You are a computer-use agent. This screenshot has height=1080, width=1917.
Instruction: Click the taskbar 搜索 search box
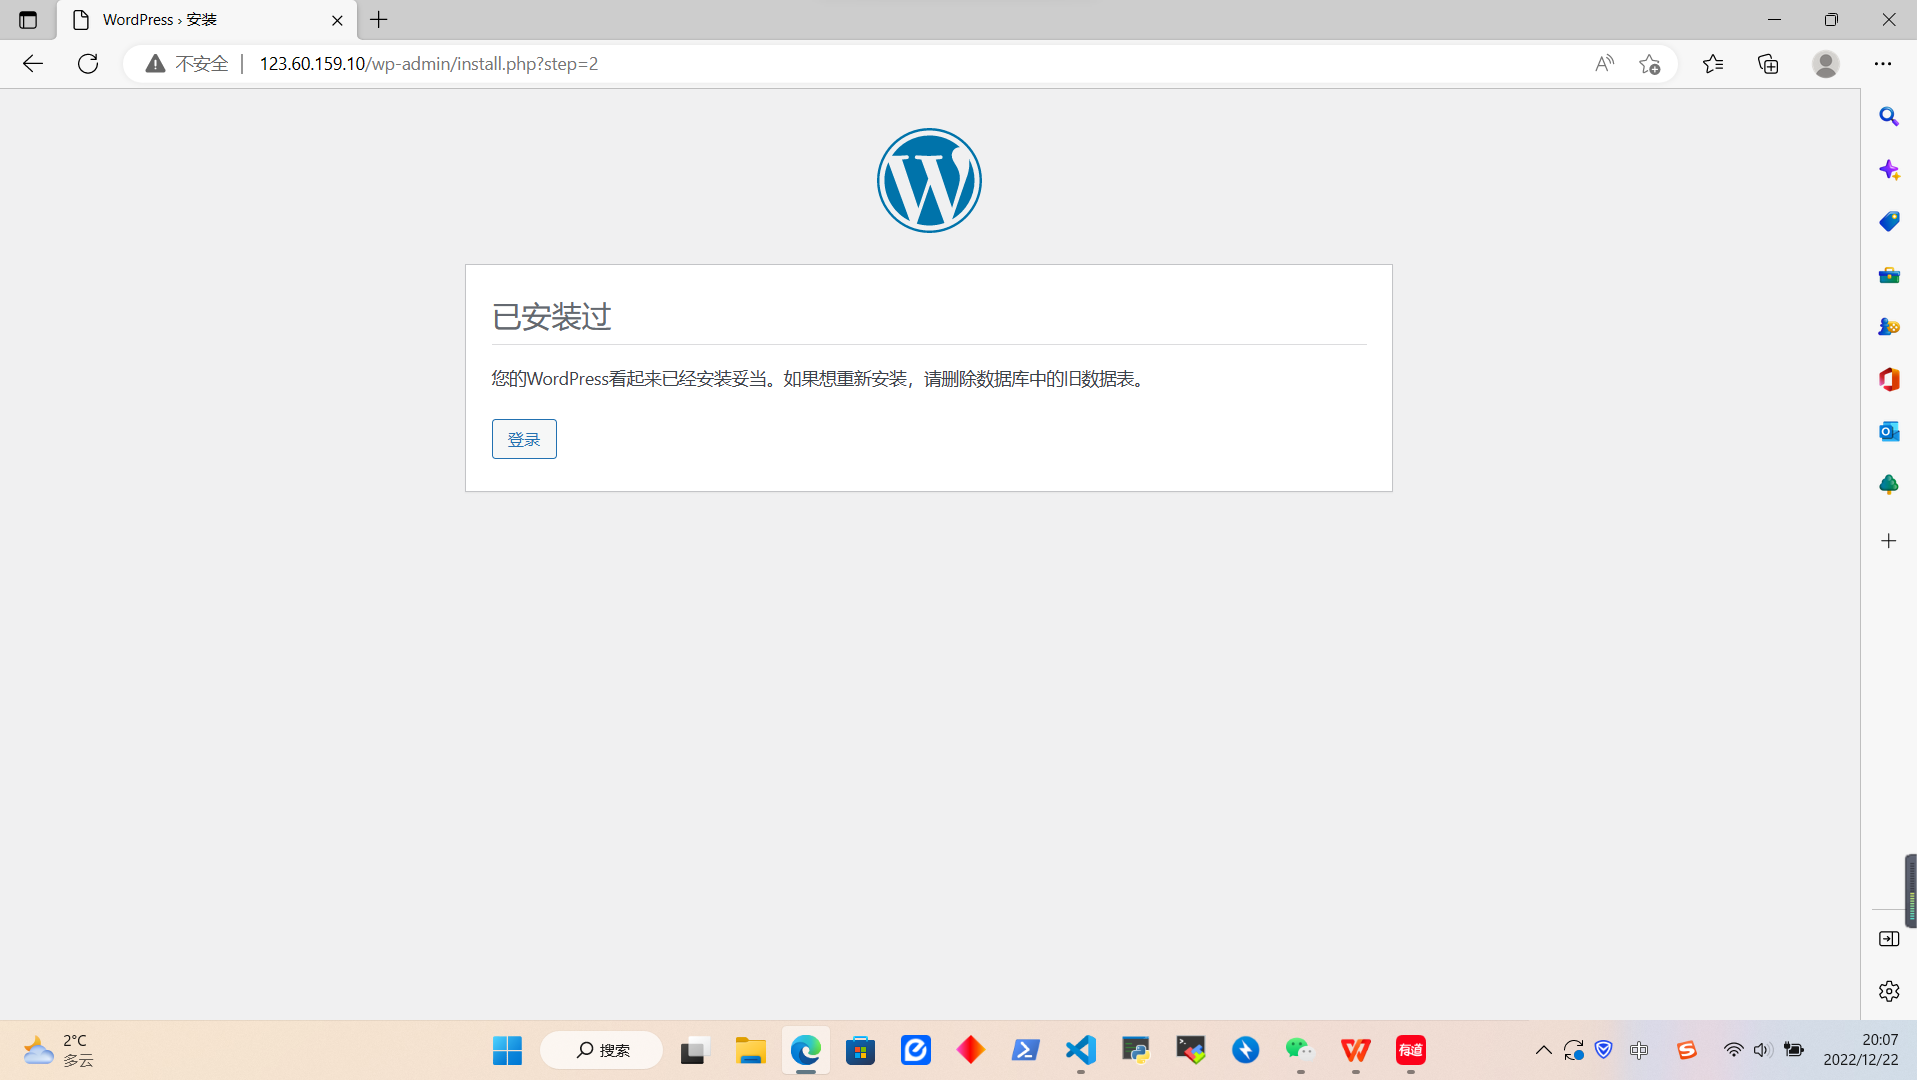click(602, 1050)
